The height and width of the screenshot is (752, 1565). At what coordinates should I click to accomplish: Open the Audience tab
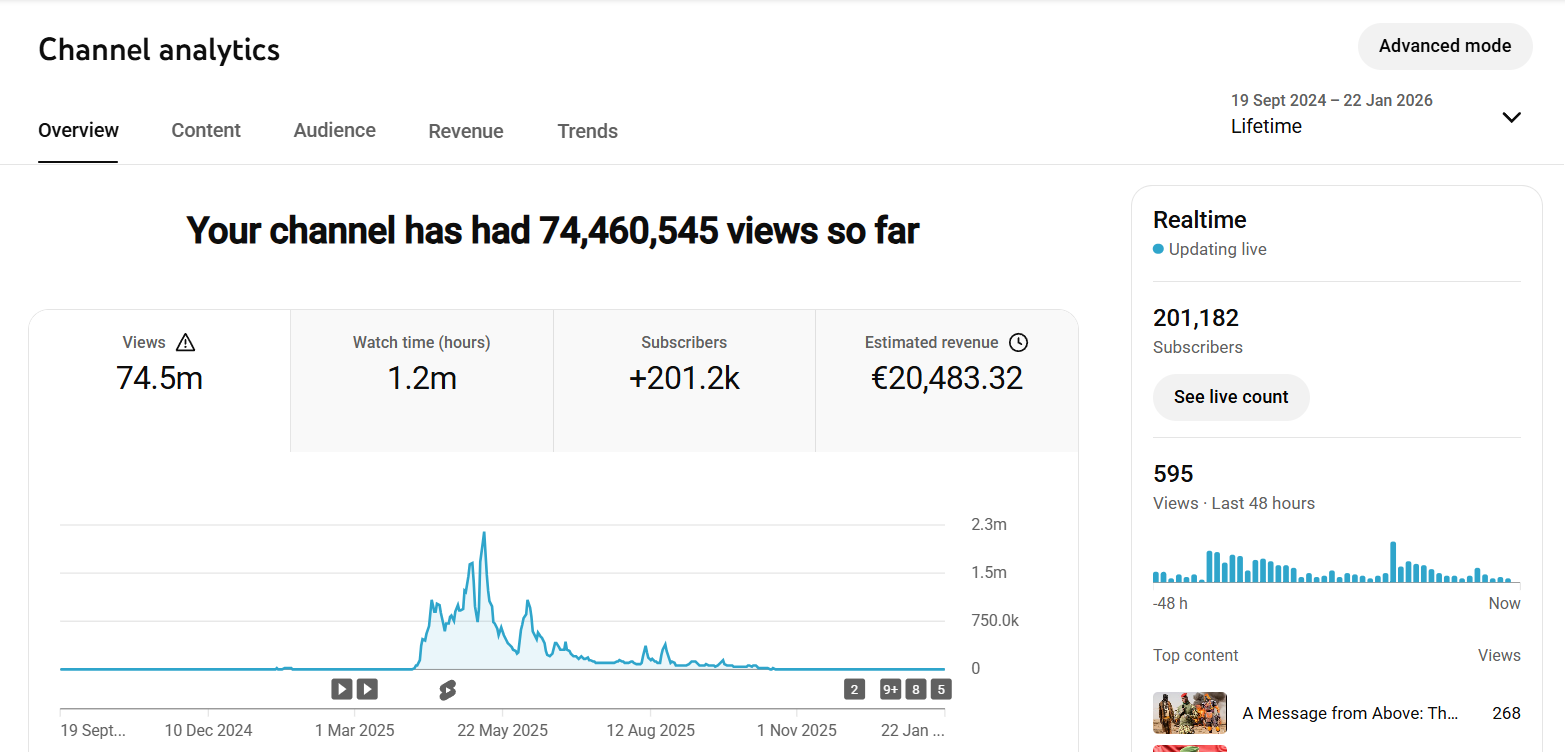335,131
